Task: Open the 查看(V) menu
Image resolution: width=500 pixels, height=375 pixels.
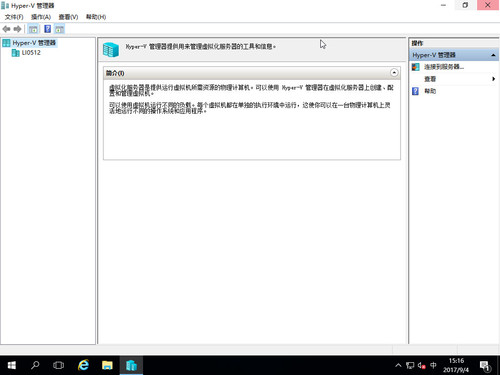Action: [68, 17]
